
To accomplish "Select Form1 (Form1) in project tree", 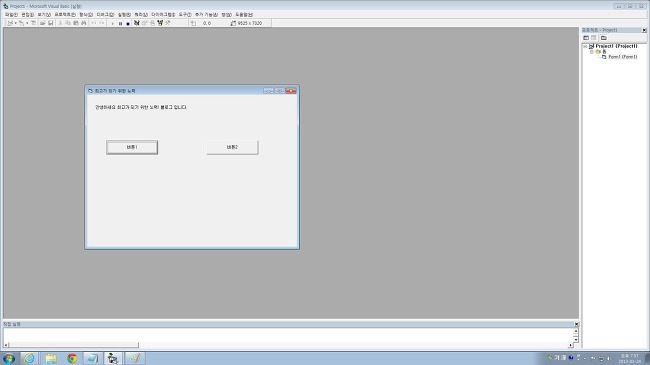I will pos(623,57).
